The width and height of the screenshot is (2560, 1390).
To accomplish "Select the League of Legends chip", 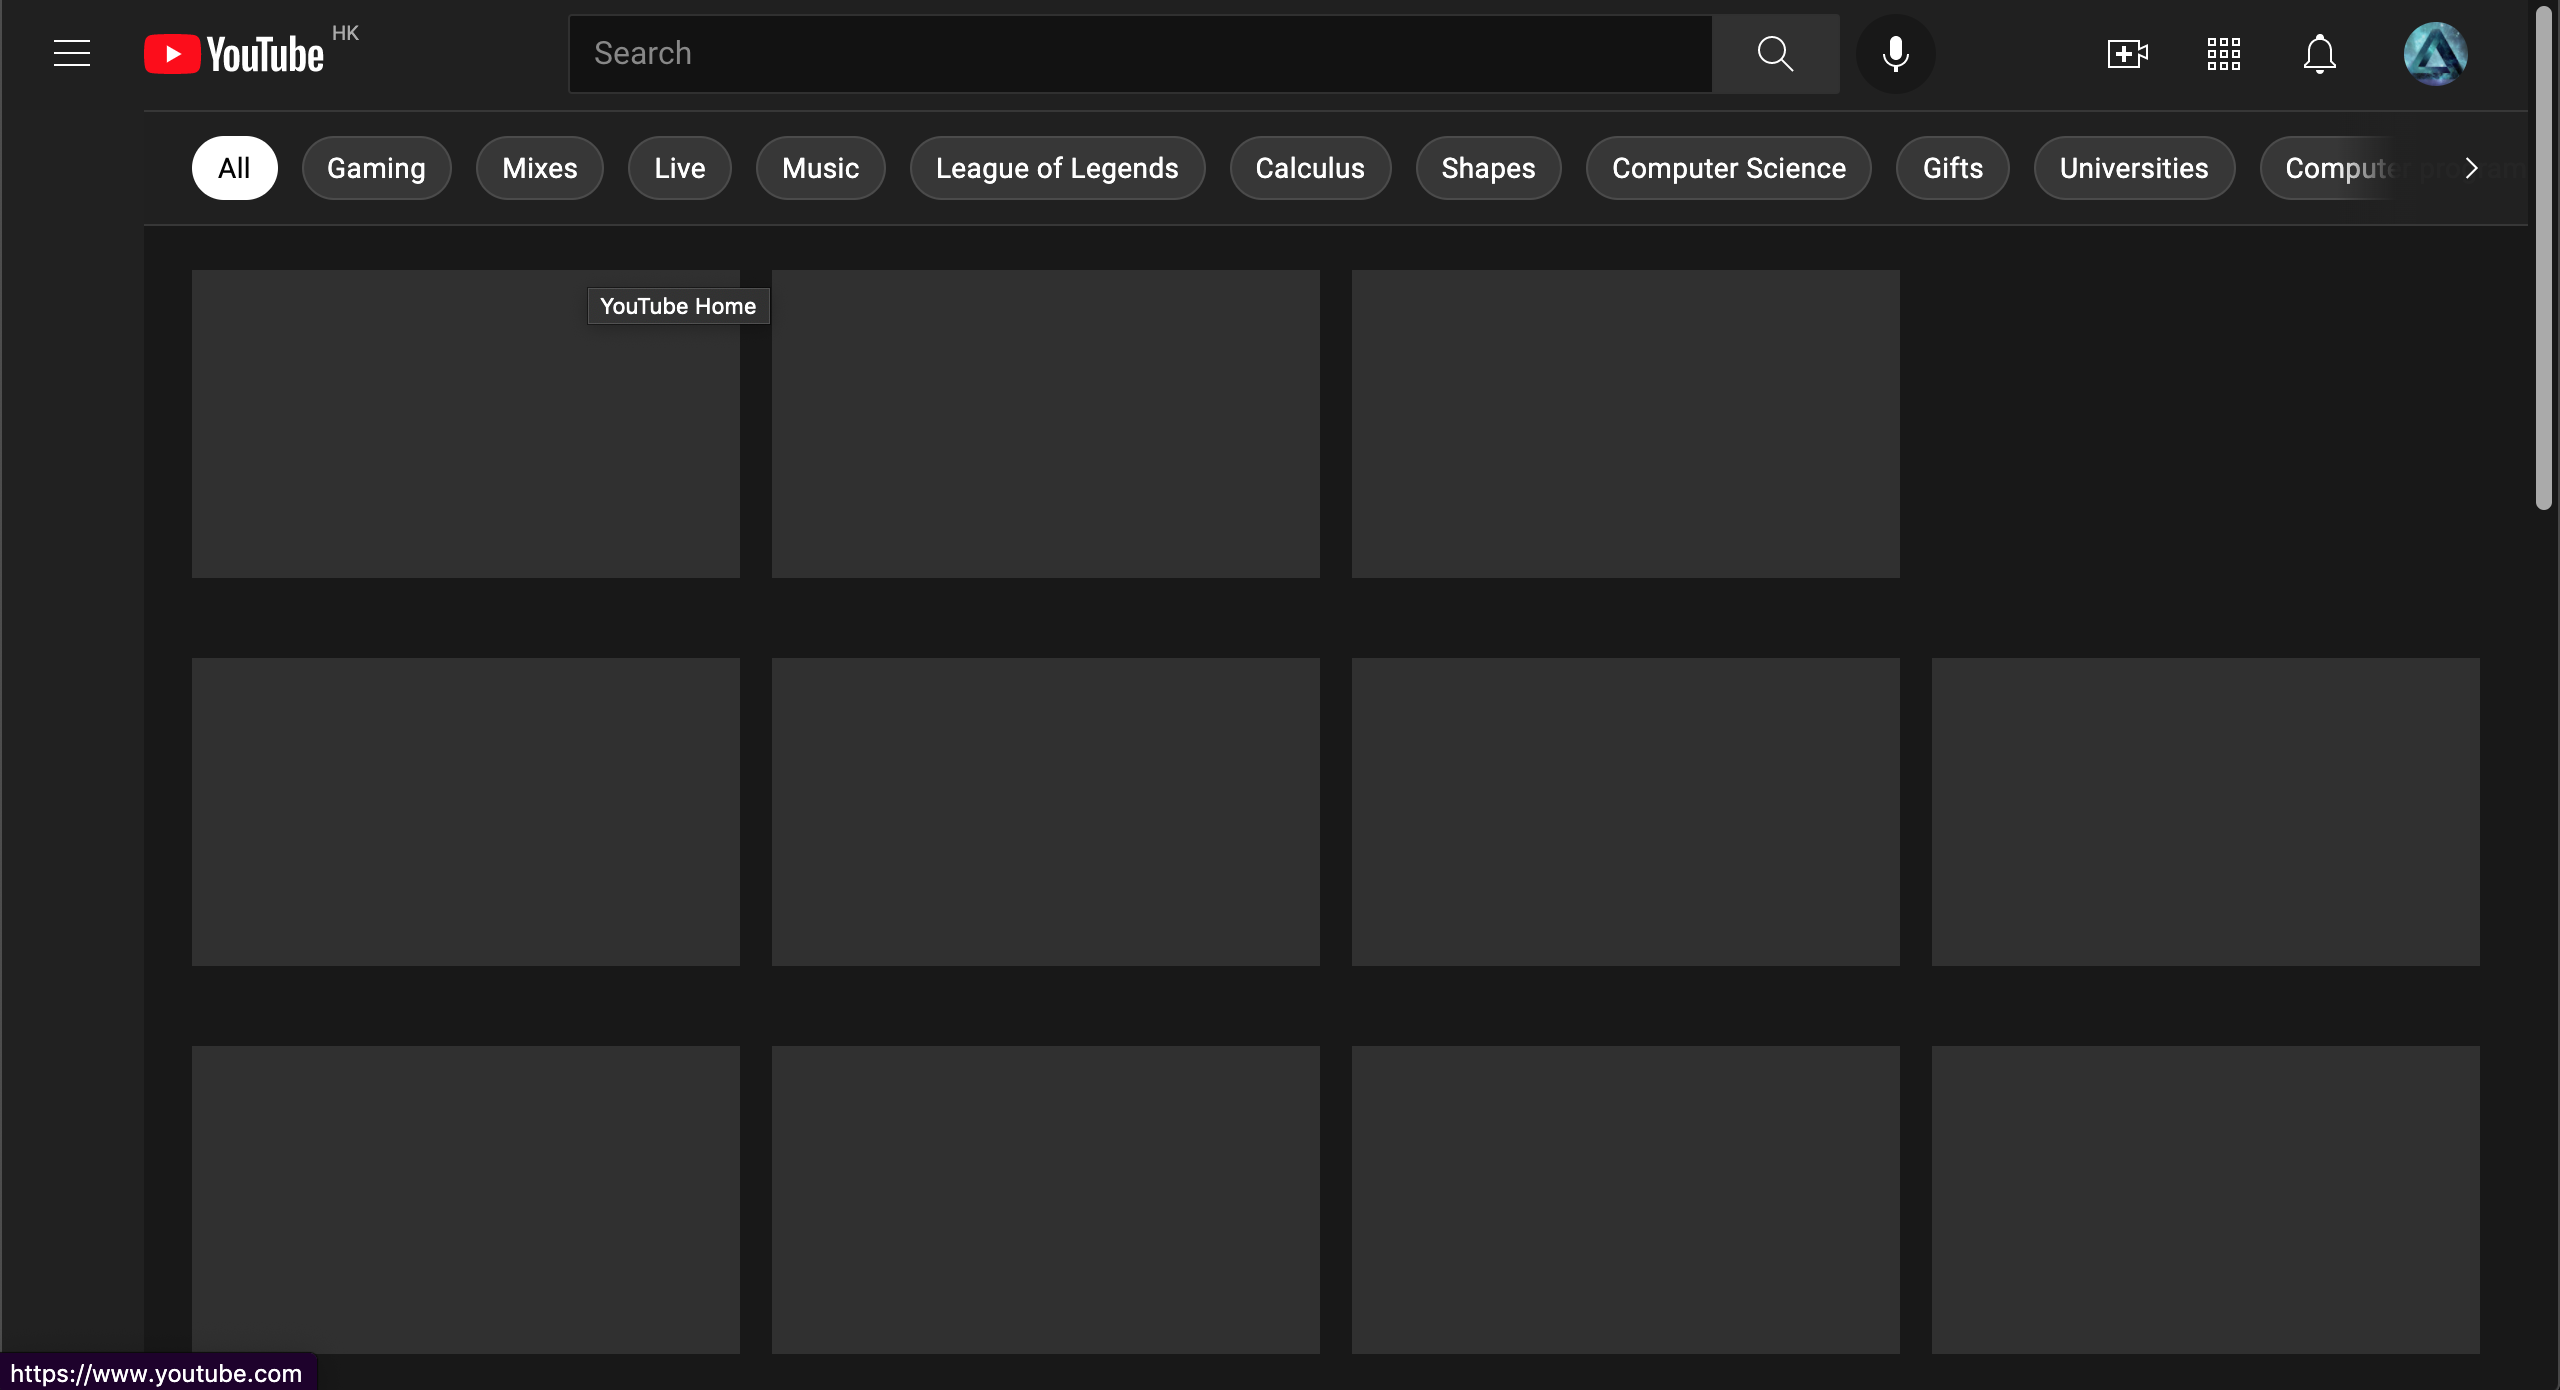I will [1057, 168].
